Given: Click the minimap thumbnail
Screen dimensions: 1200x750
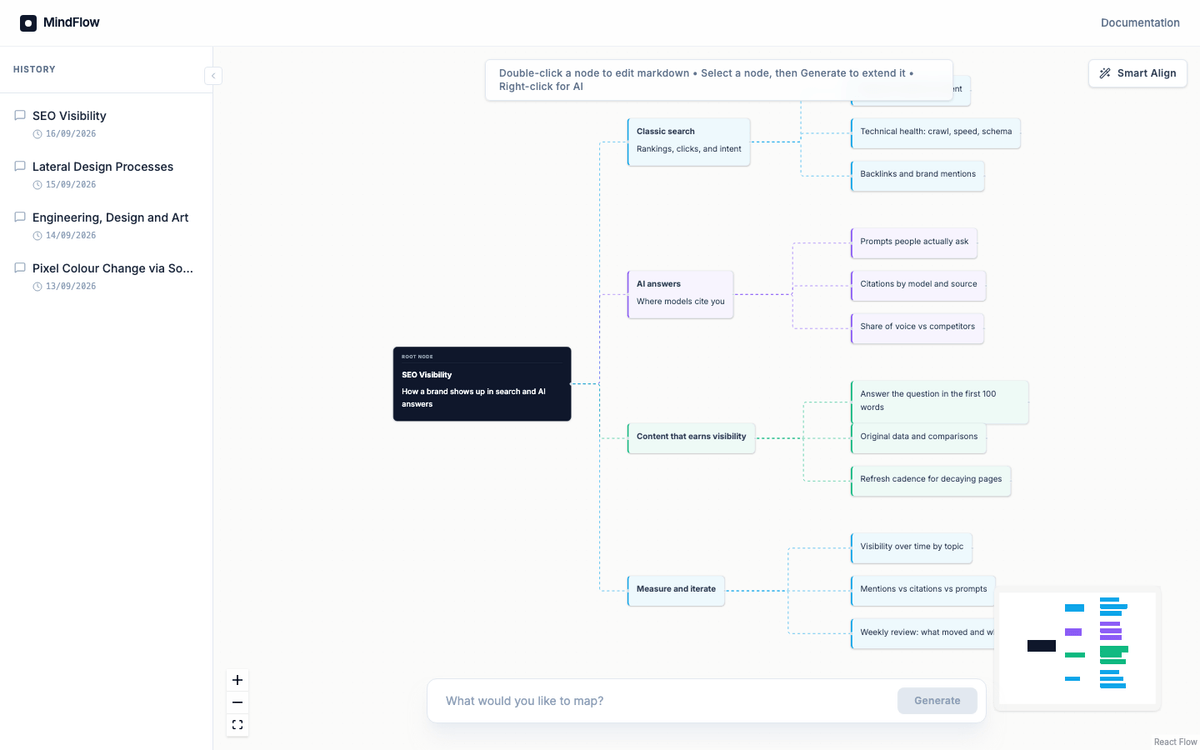Looking at the screenshot, I should tap(1077, 648).
